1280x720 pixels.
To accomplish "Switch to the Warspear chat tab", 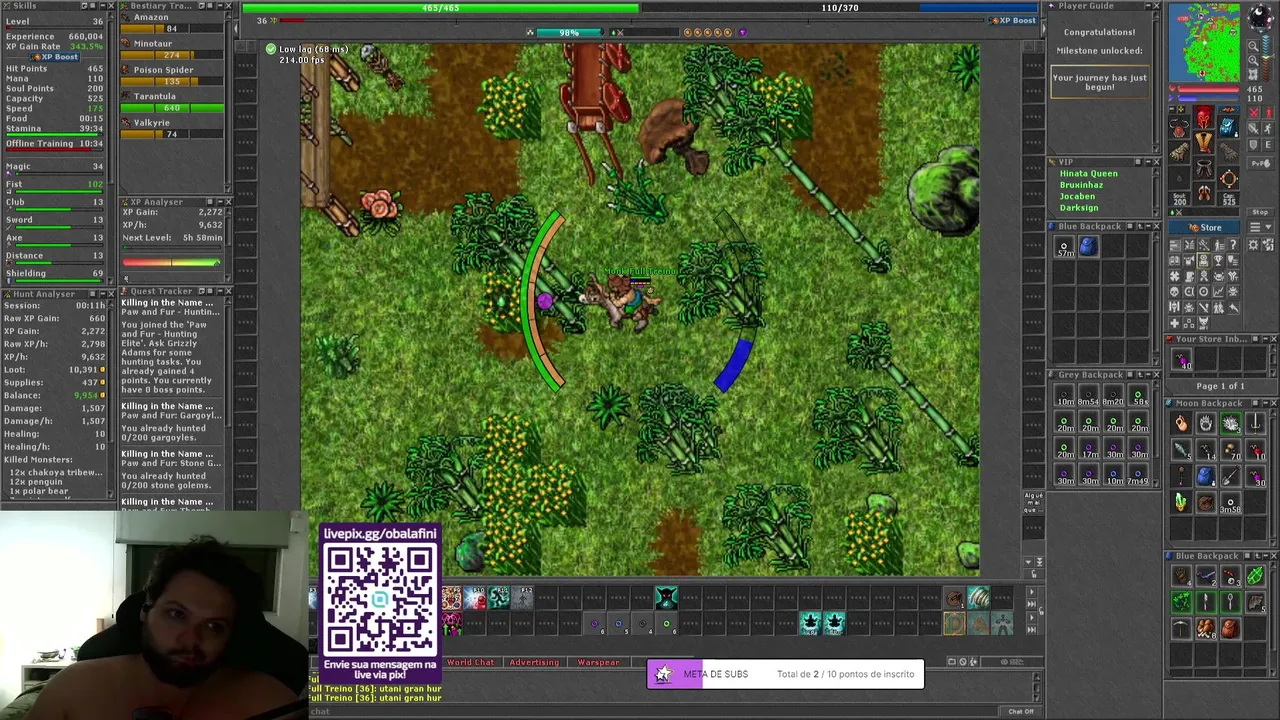I will coord(598,662).
